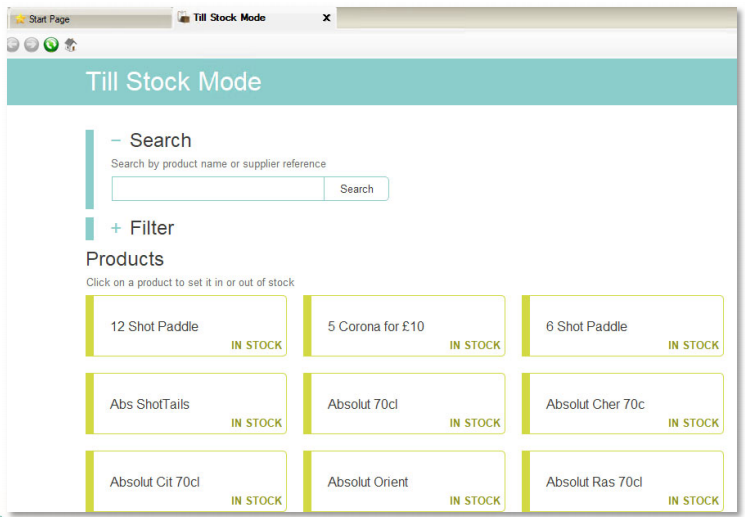745x517 pixels.
Task: Switch to the Start Page tab
Action: point(50,19)
